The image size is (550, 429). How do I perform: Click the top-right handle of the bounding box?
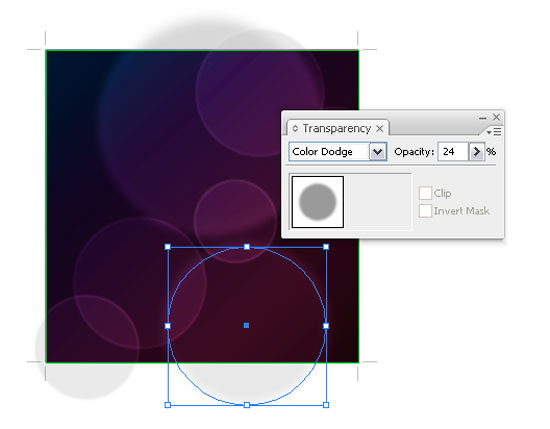click(326, 247)
